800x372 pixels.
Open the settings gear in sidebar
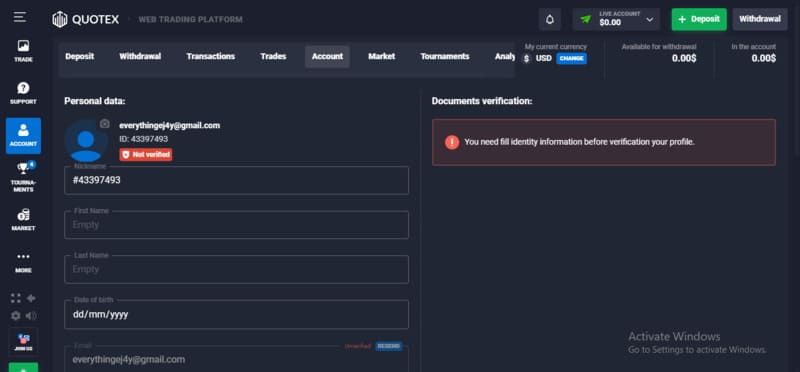16,316
